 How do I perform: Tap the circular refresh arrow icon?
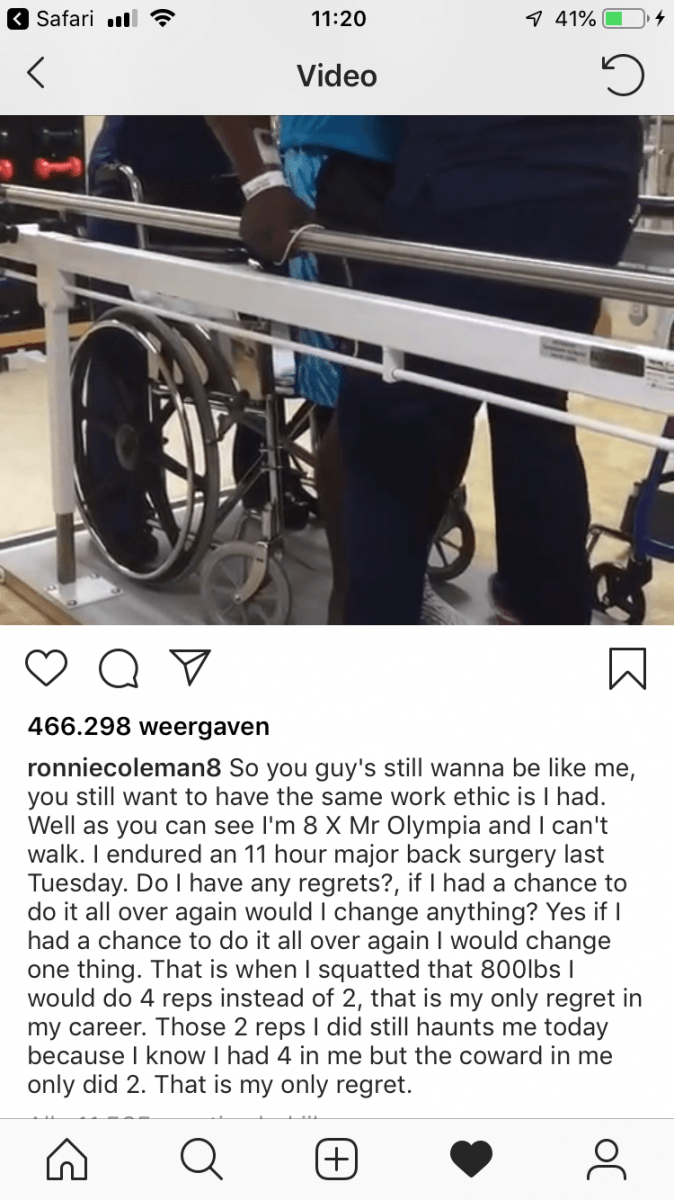coord(622,75)
